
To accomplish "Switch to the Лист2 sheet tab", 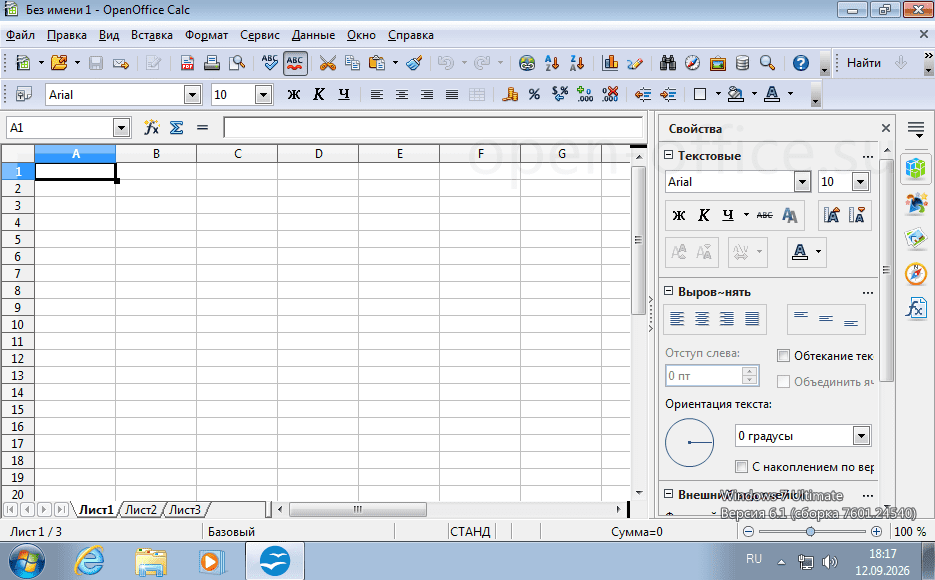I will click(x=141, y=510).
